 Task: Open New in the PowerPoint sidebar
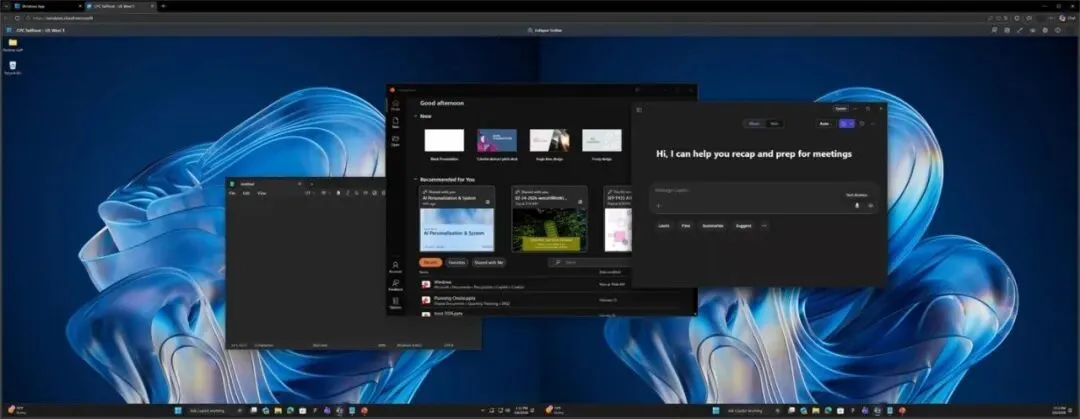click(395, 123)
